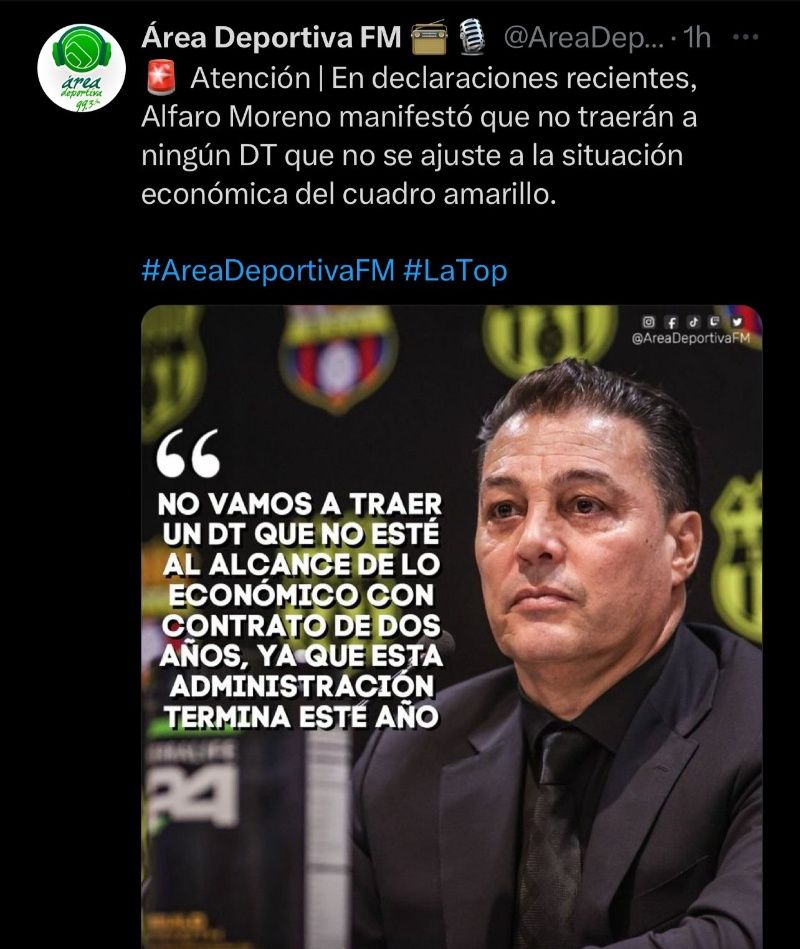Open the three-dot tweet options menu
This screenshot has height=949, width=800.
[x=745, y=38]
